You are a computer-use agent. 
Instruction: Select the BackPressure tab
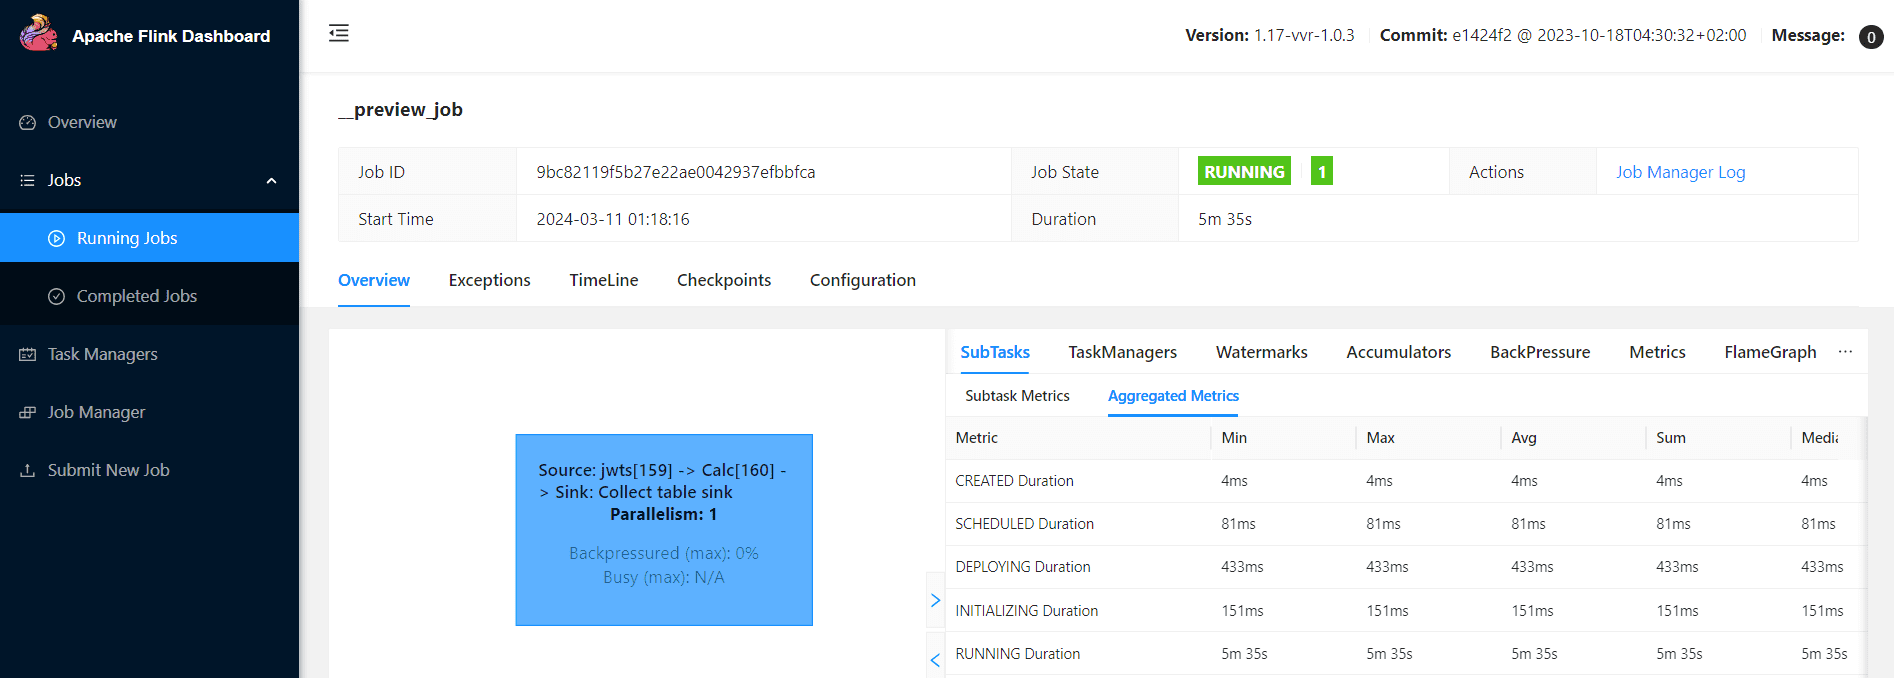click(x=1540, y=352)
